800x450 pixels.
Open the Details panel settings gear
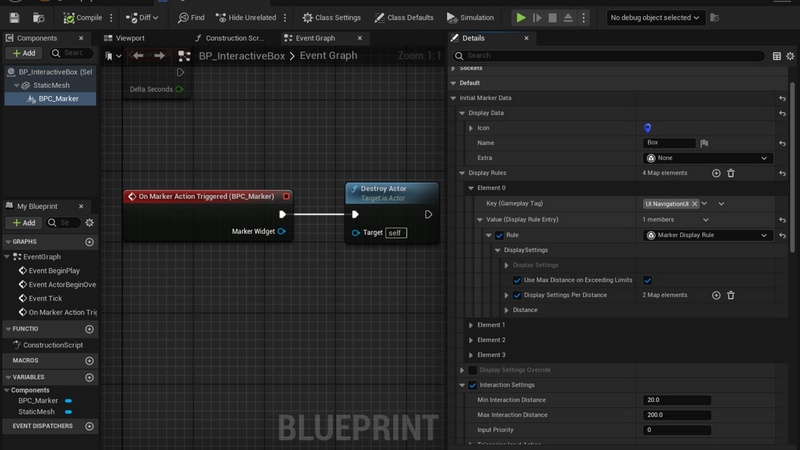coord(790,56)
